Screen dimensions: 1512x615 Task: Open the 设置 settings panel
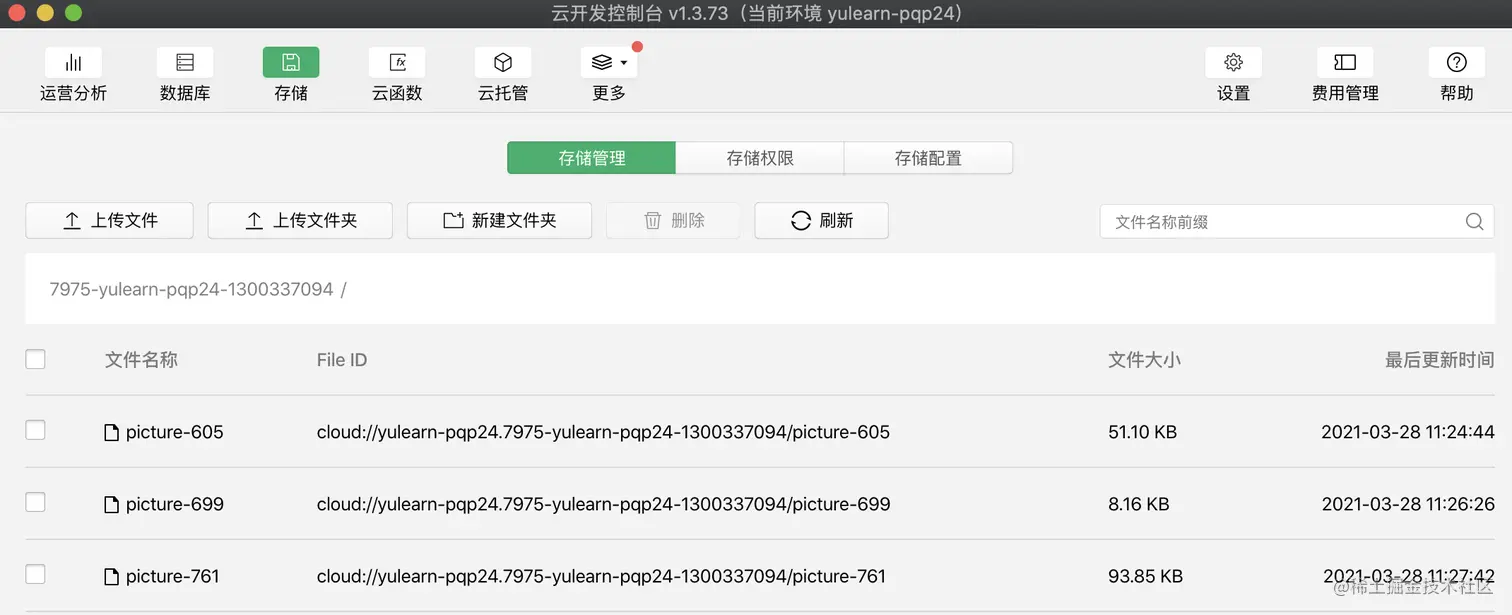click(x=1233, y=73)
